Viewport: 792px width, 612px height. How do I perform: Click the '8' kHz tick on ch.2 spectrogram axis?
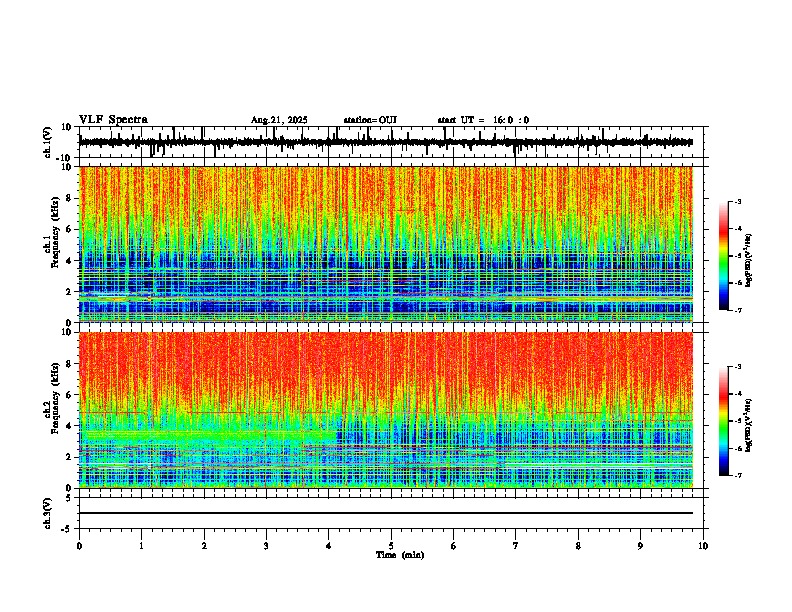coord(70,364)
